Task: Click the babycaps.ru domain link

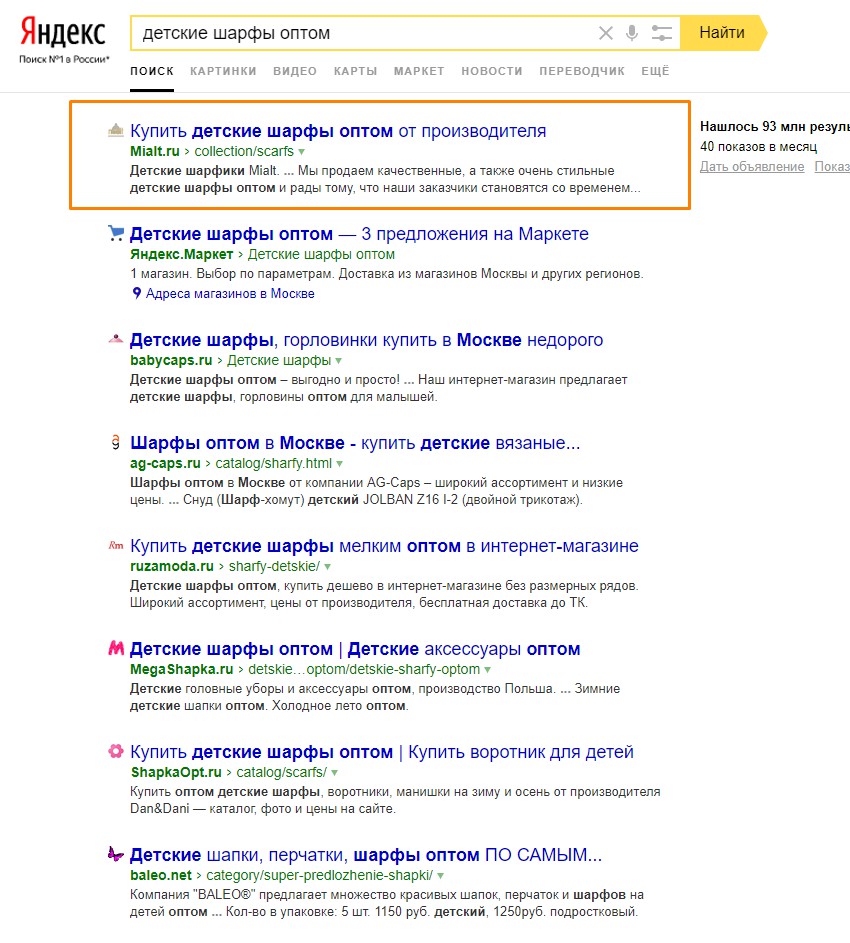Action: pos(171,360)
